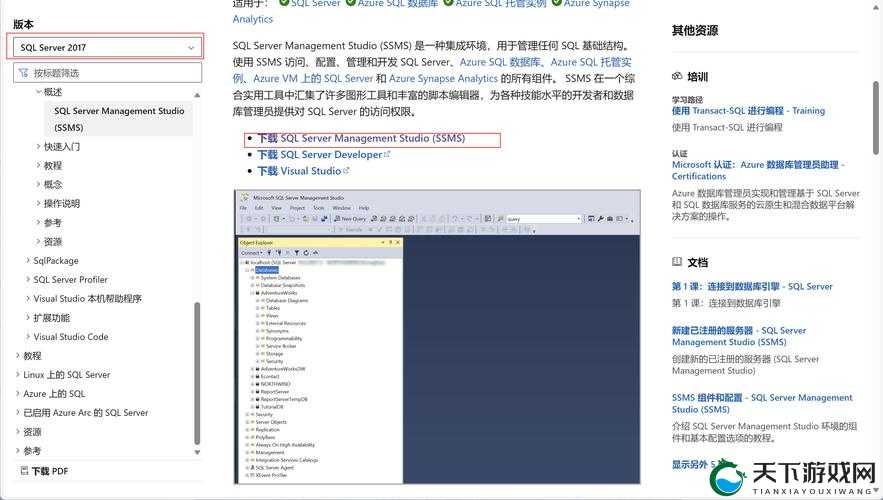Expand Visual Studio 本机帮助程序 node
The width and height of the screenshot is (883, 500).
coord(28,298)
